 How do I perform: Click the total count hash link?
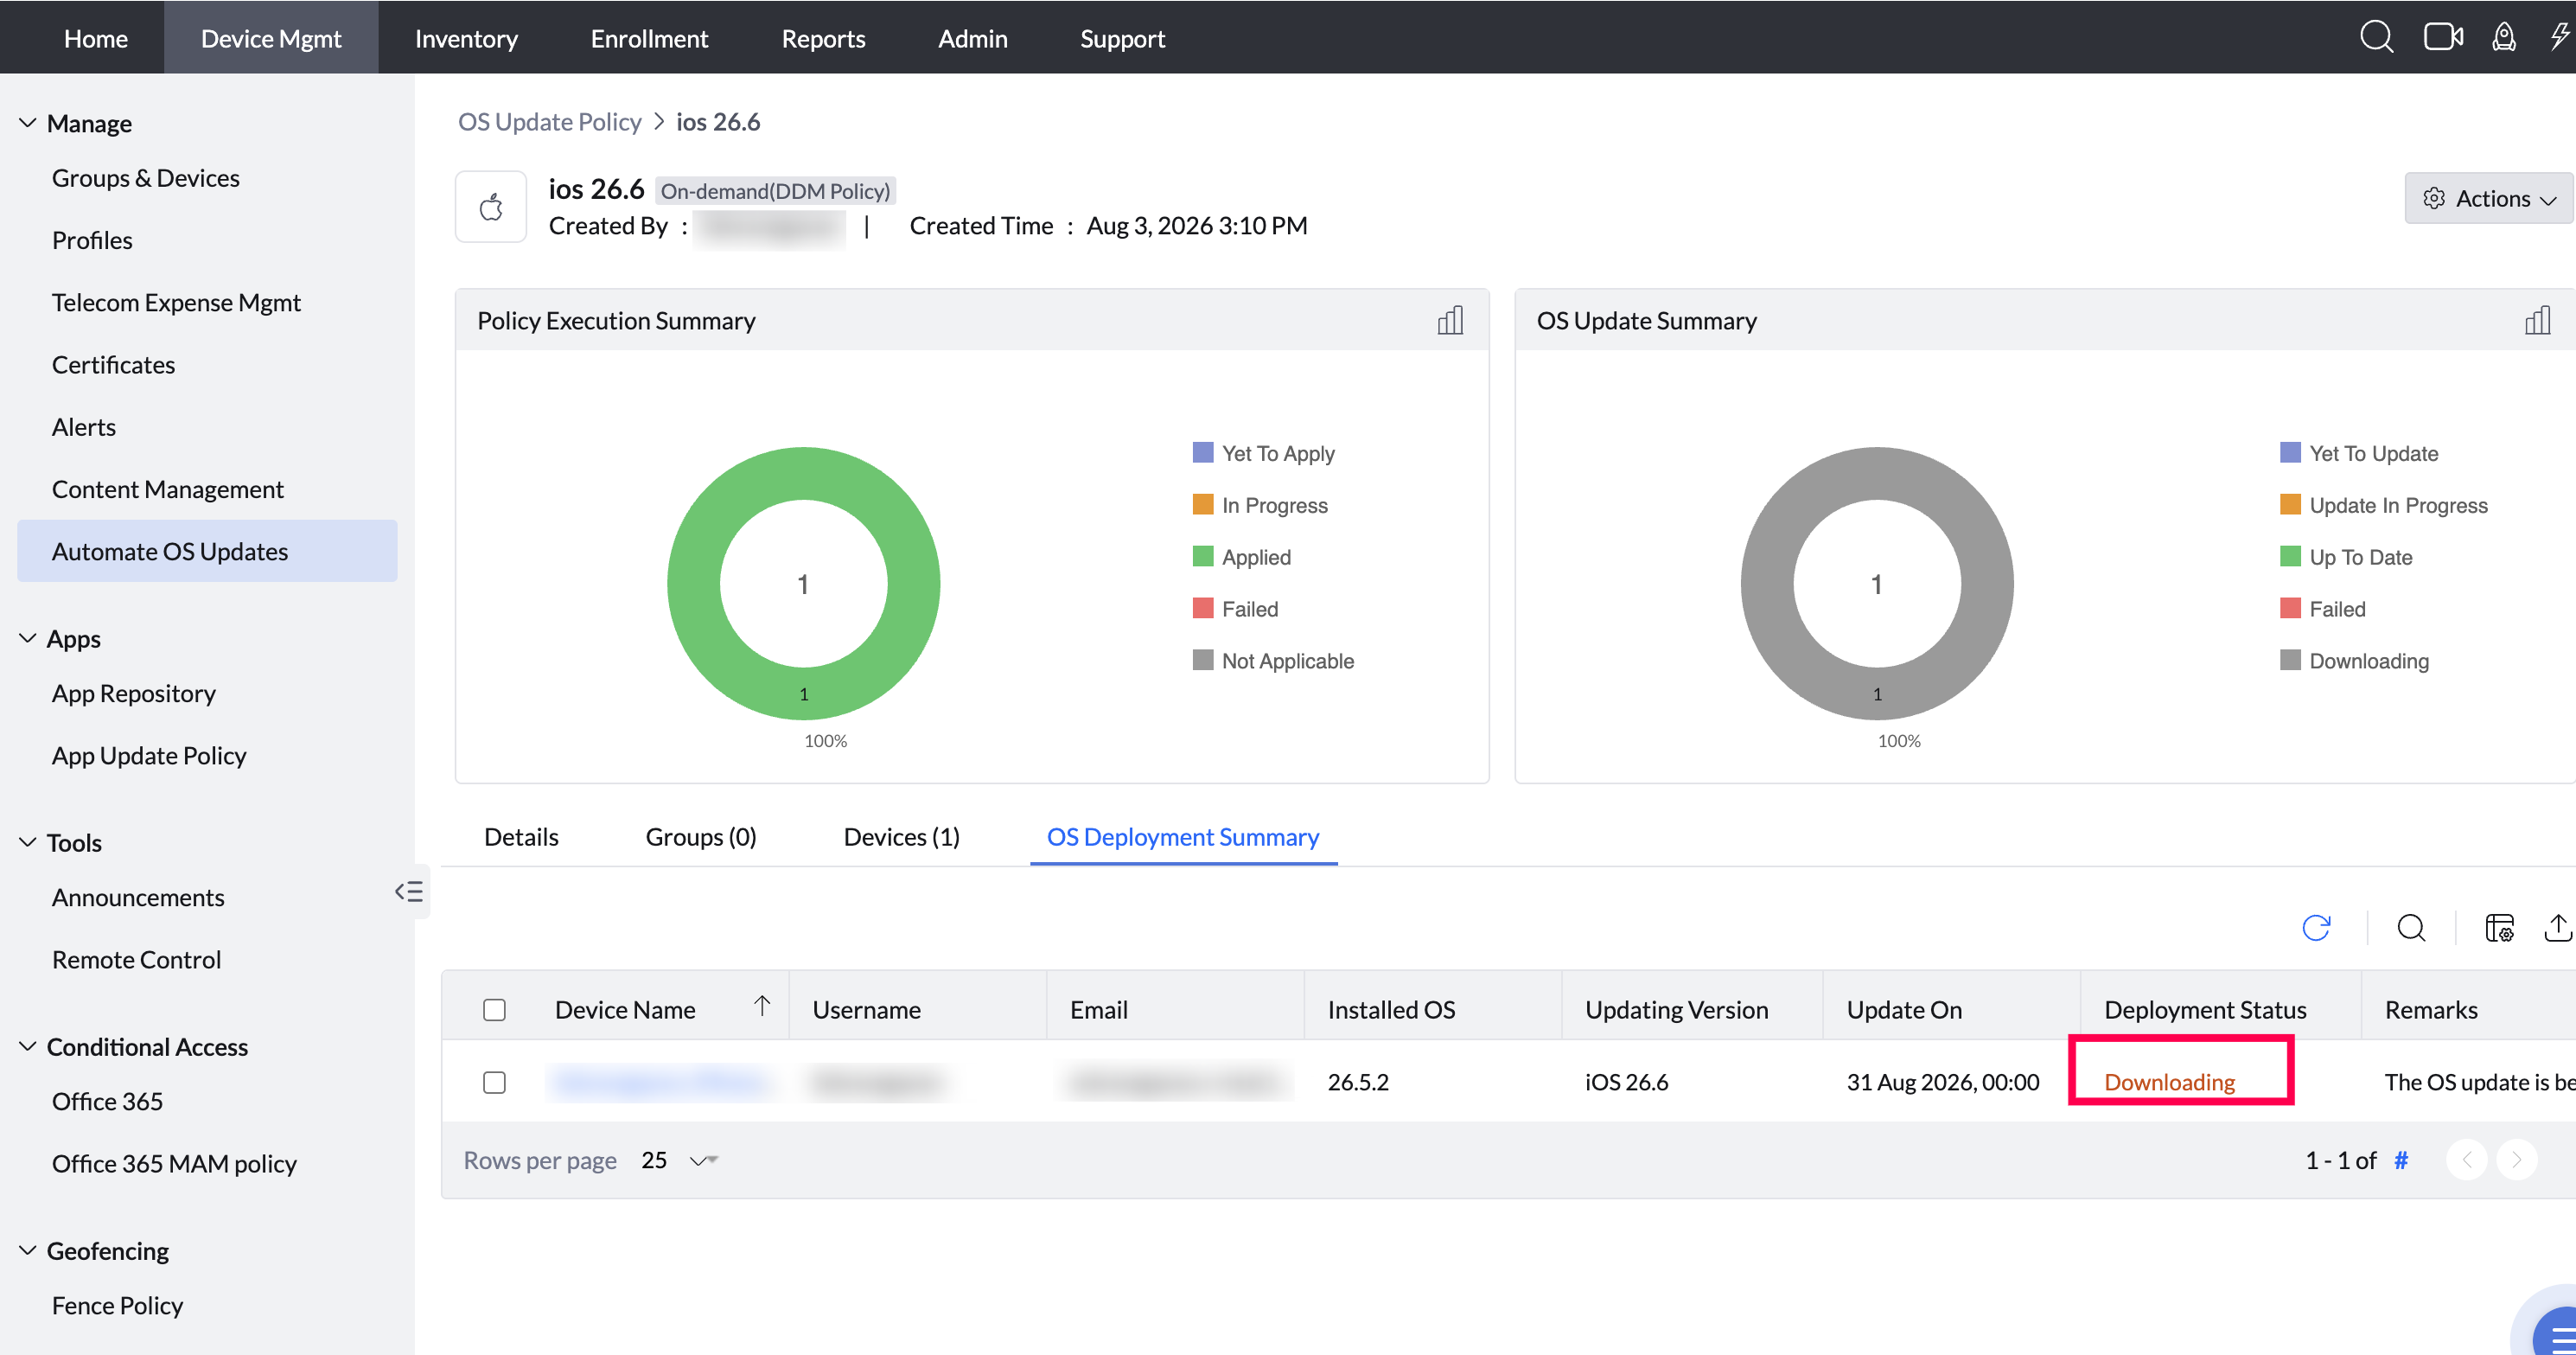coord(2401,1160)
